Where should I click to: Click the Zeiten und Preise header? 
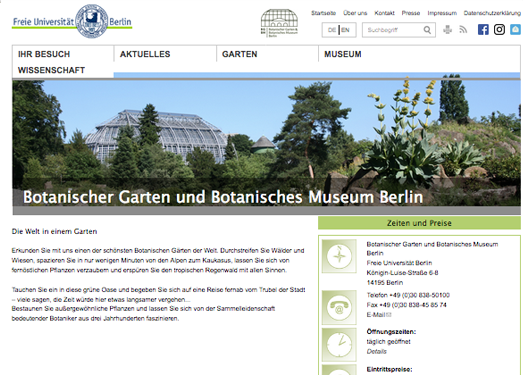(419, 223)
